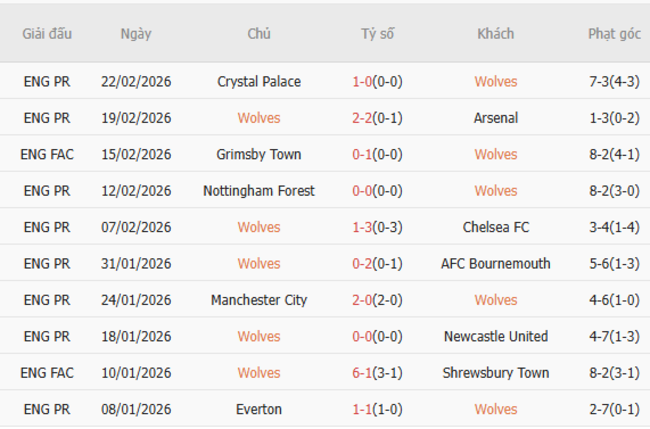Select Grimsby Town in home column

(x=259, y=155)
